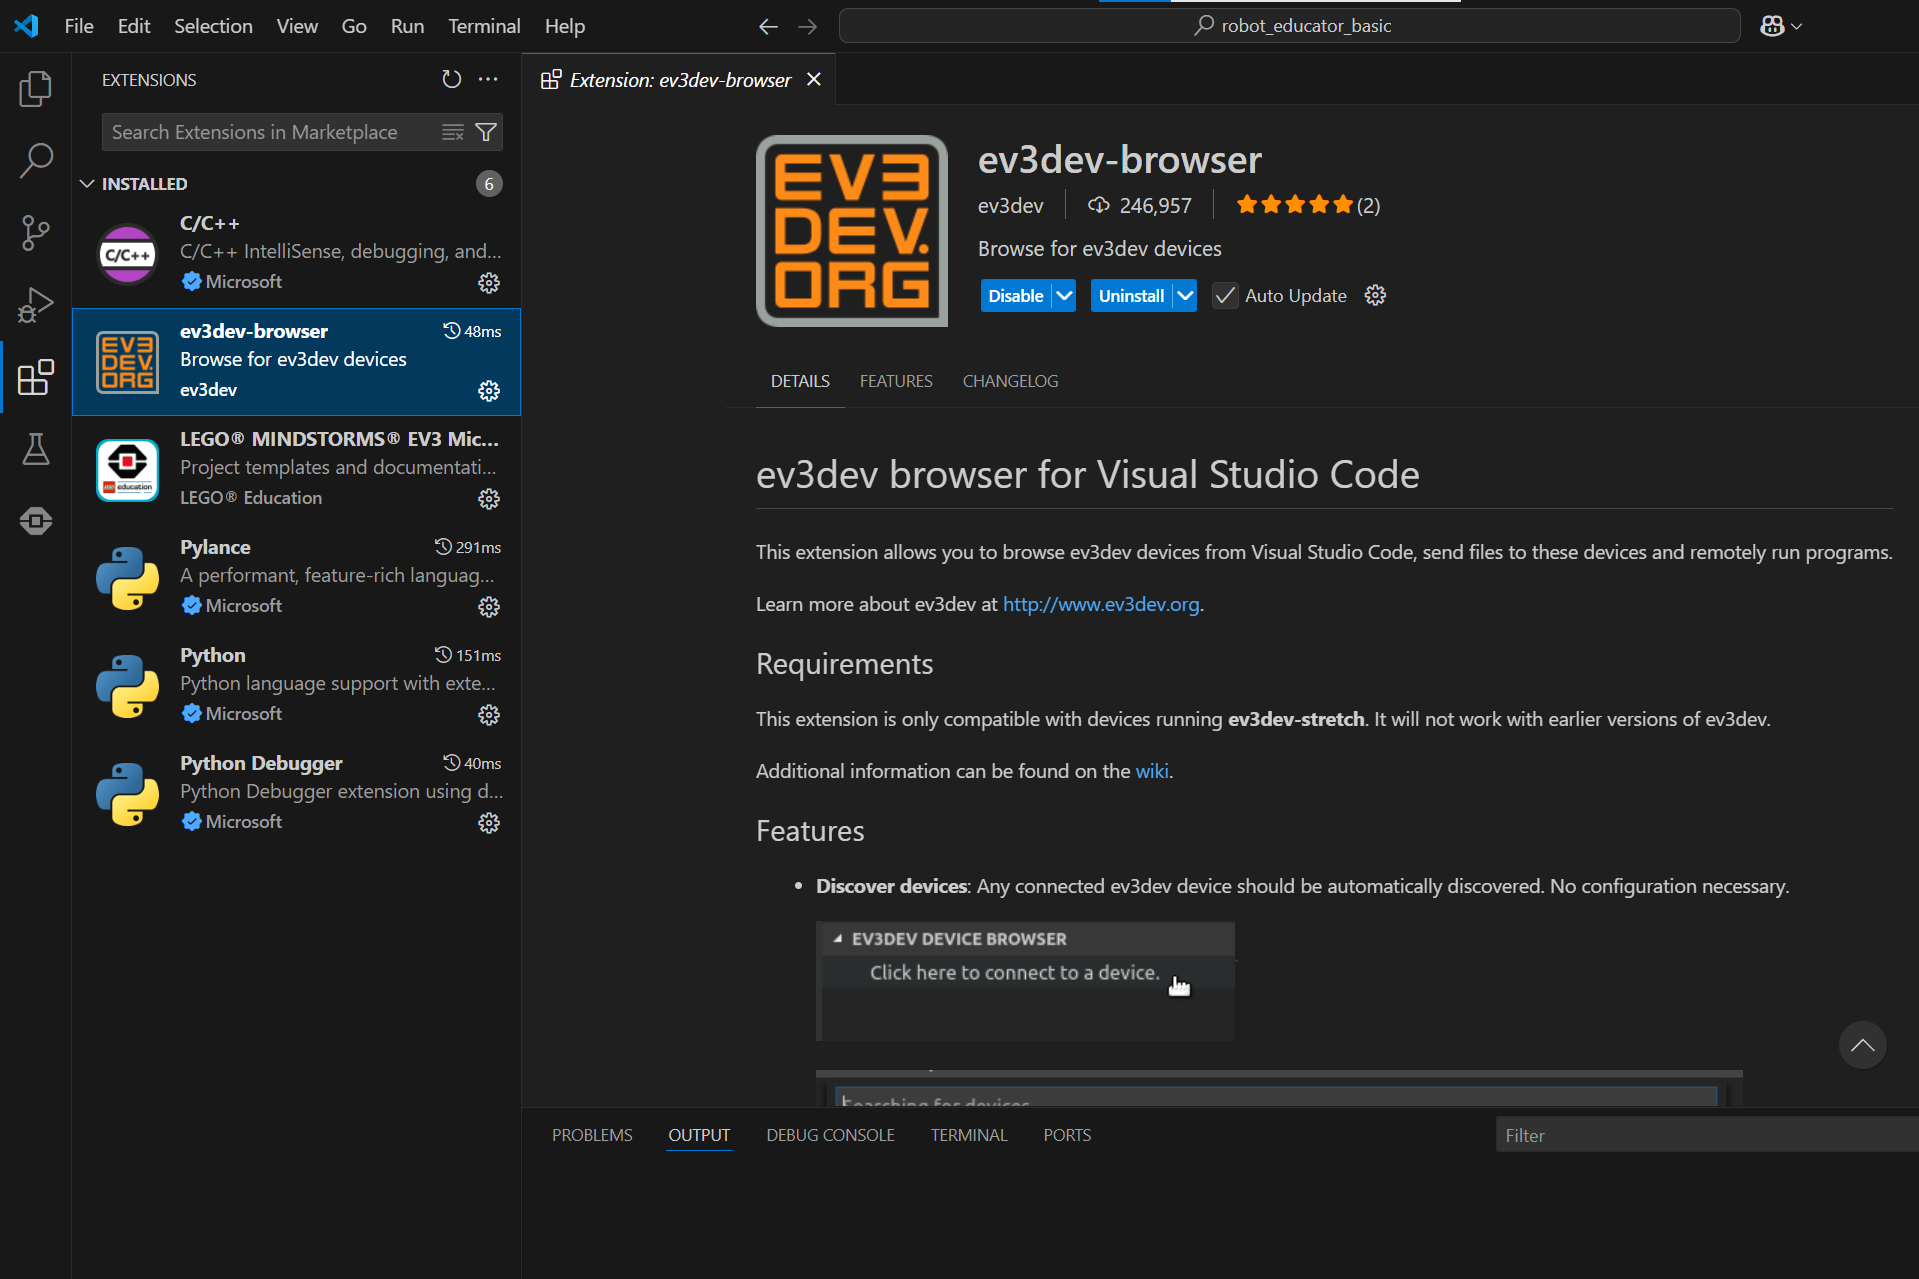Open the Extensions view in activity bar
This screenshot has height=1279, width=1919.
[36, 377]
